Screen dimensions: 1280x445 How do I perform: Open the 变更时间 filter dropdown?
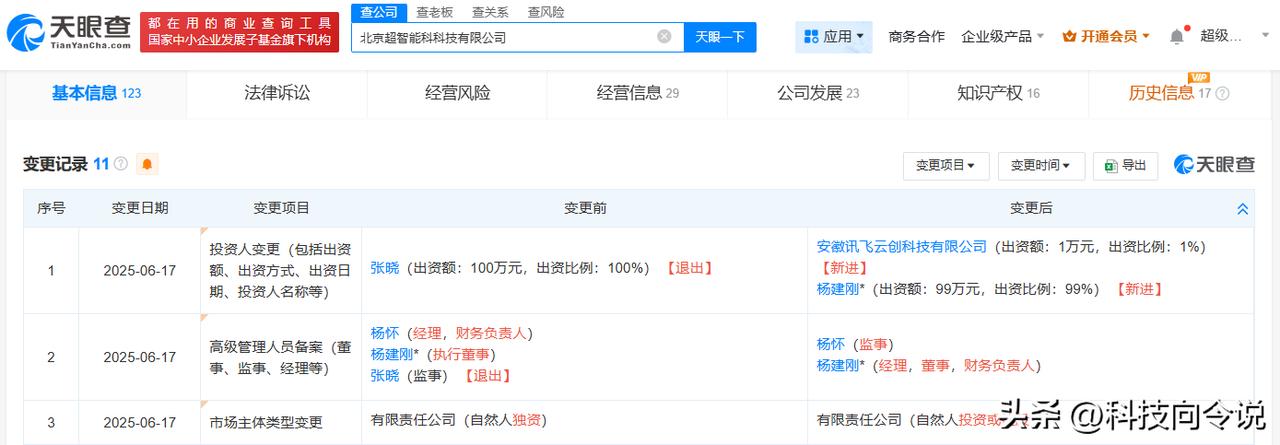pyautogui.click(x=1041, y=166)
